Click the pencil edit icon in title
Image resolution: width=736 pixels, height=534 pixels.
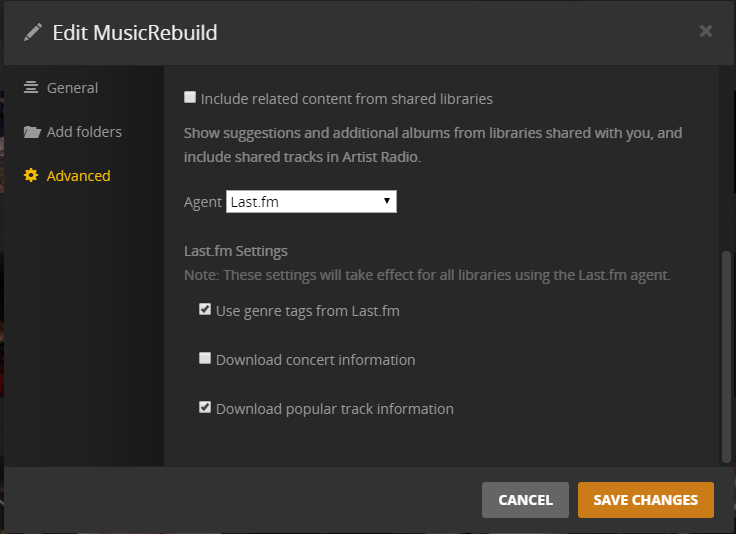tap(33, 32)
